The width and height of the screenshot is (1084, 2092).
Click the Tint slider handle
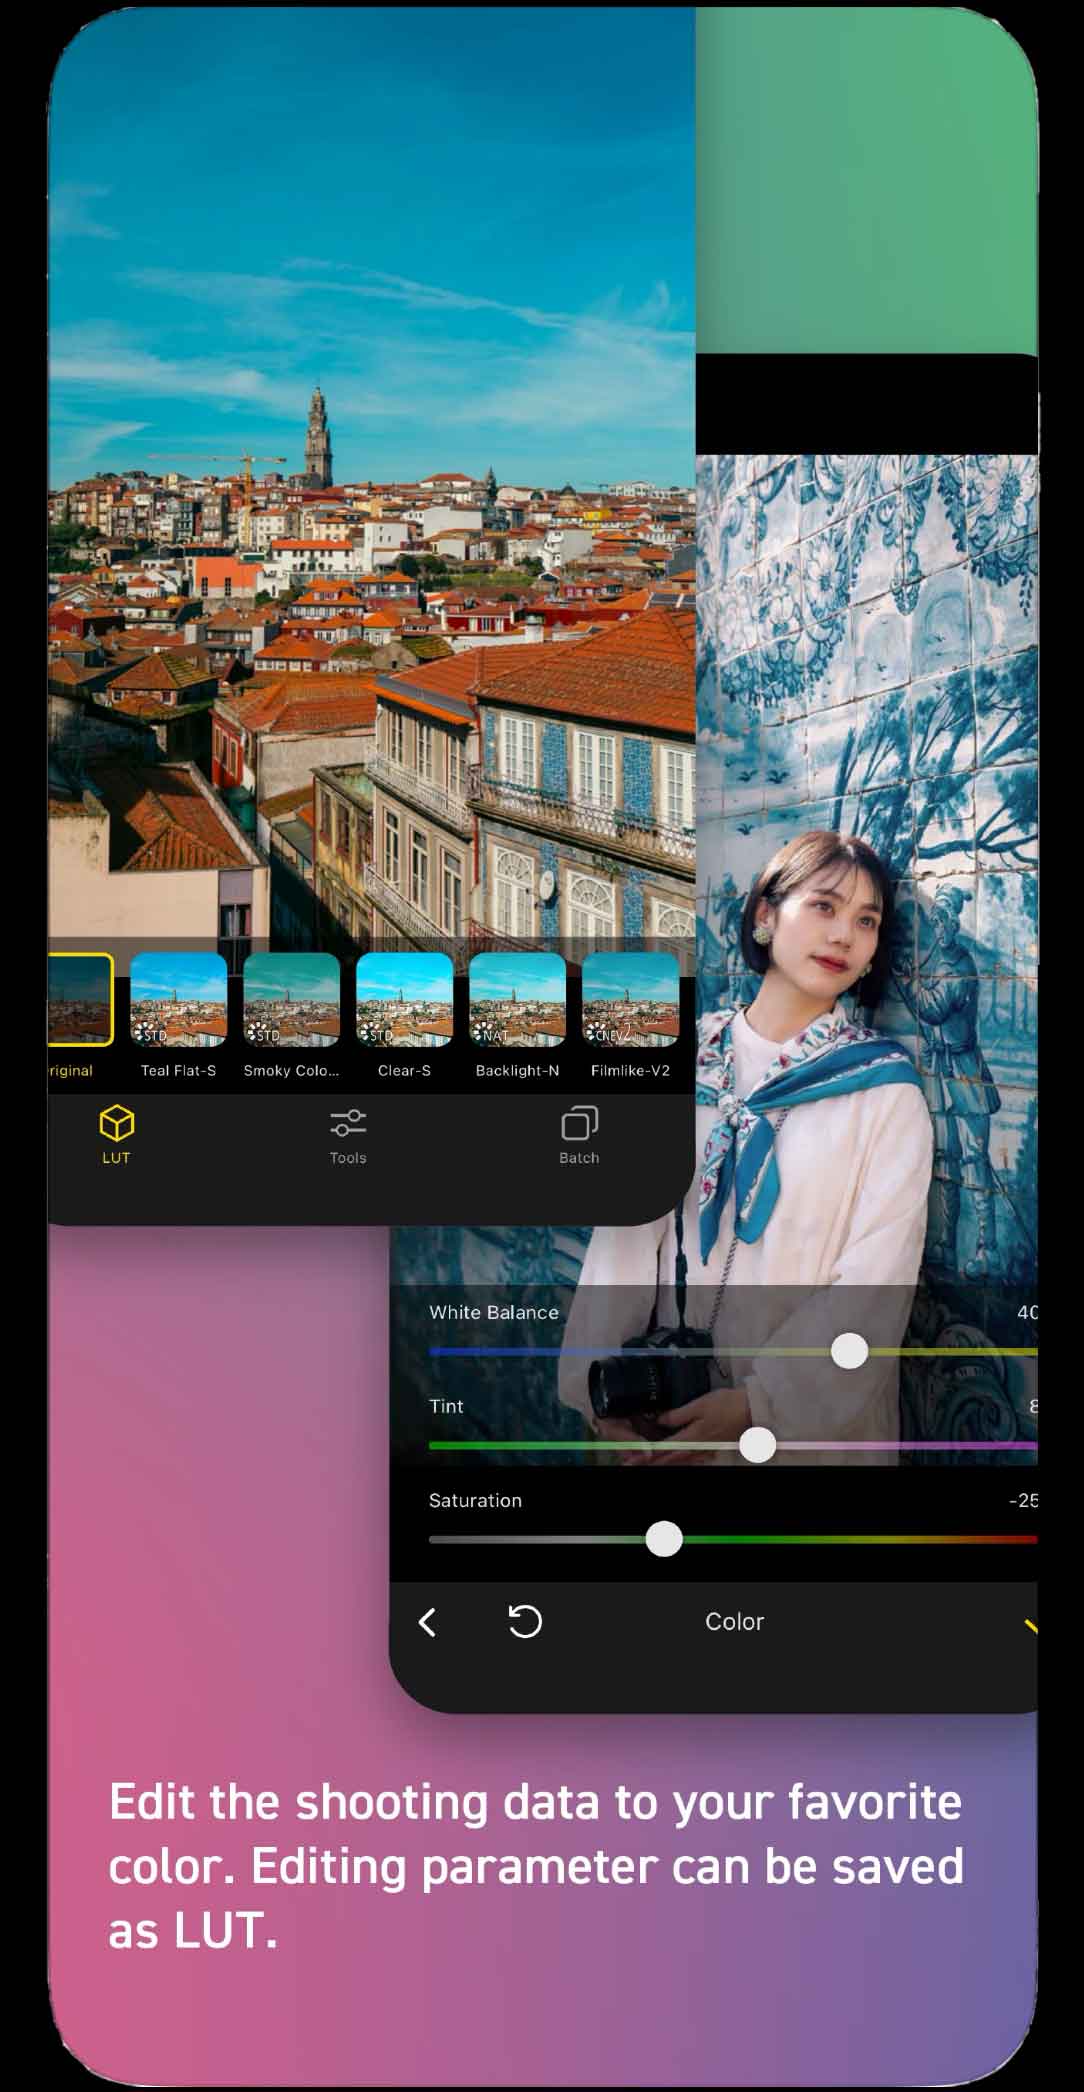pyautogui.click(x=757, y=1445)
